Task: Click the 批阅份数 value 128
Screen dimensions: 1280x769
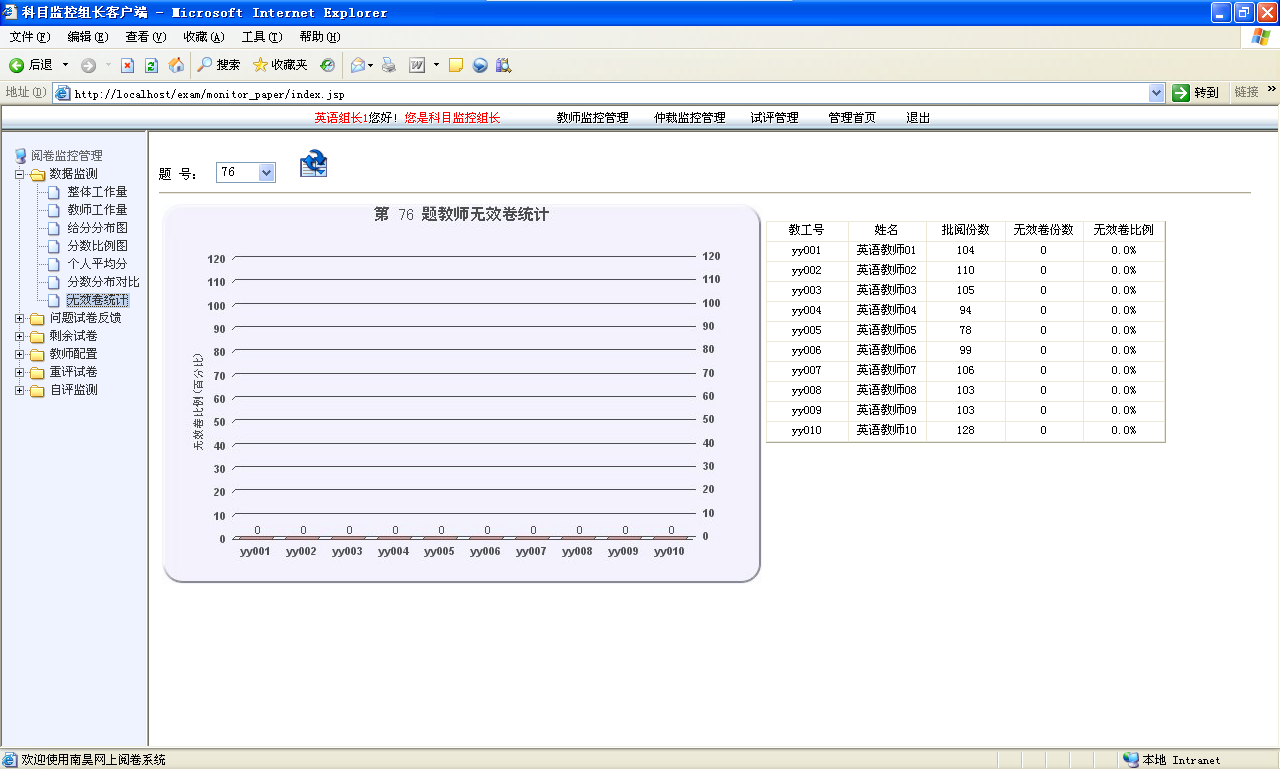Action: 965,430
